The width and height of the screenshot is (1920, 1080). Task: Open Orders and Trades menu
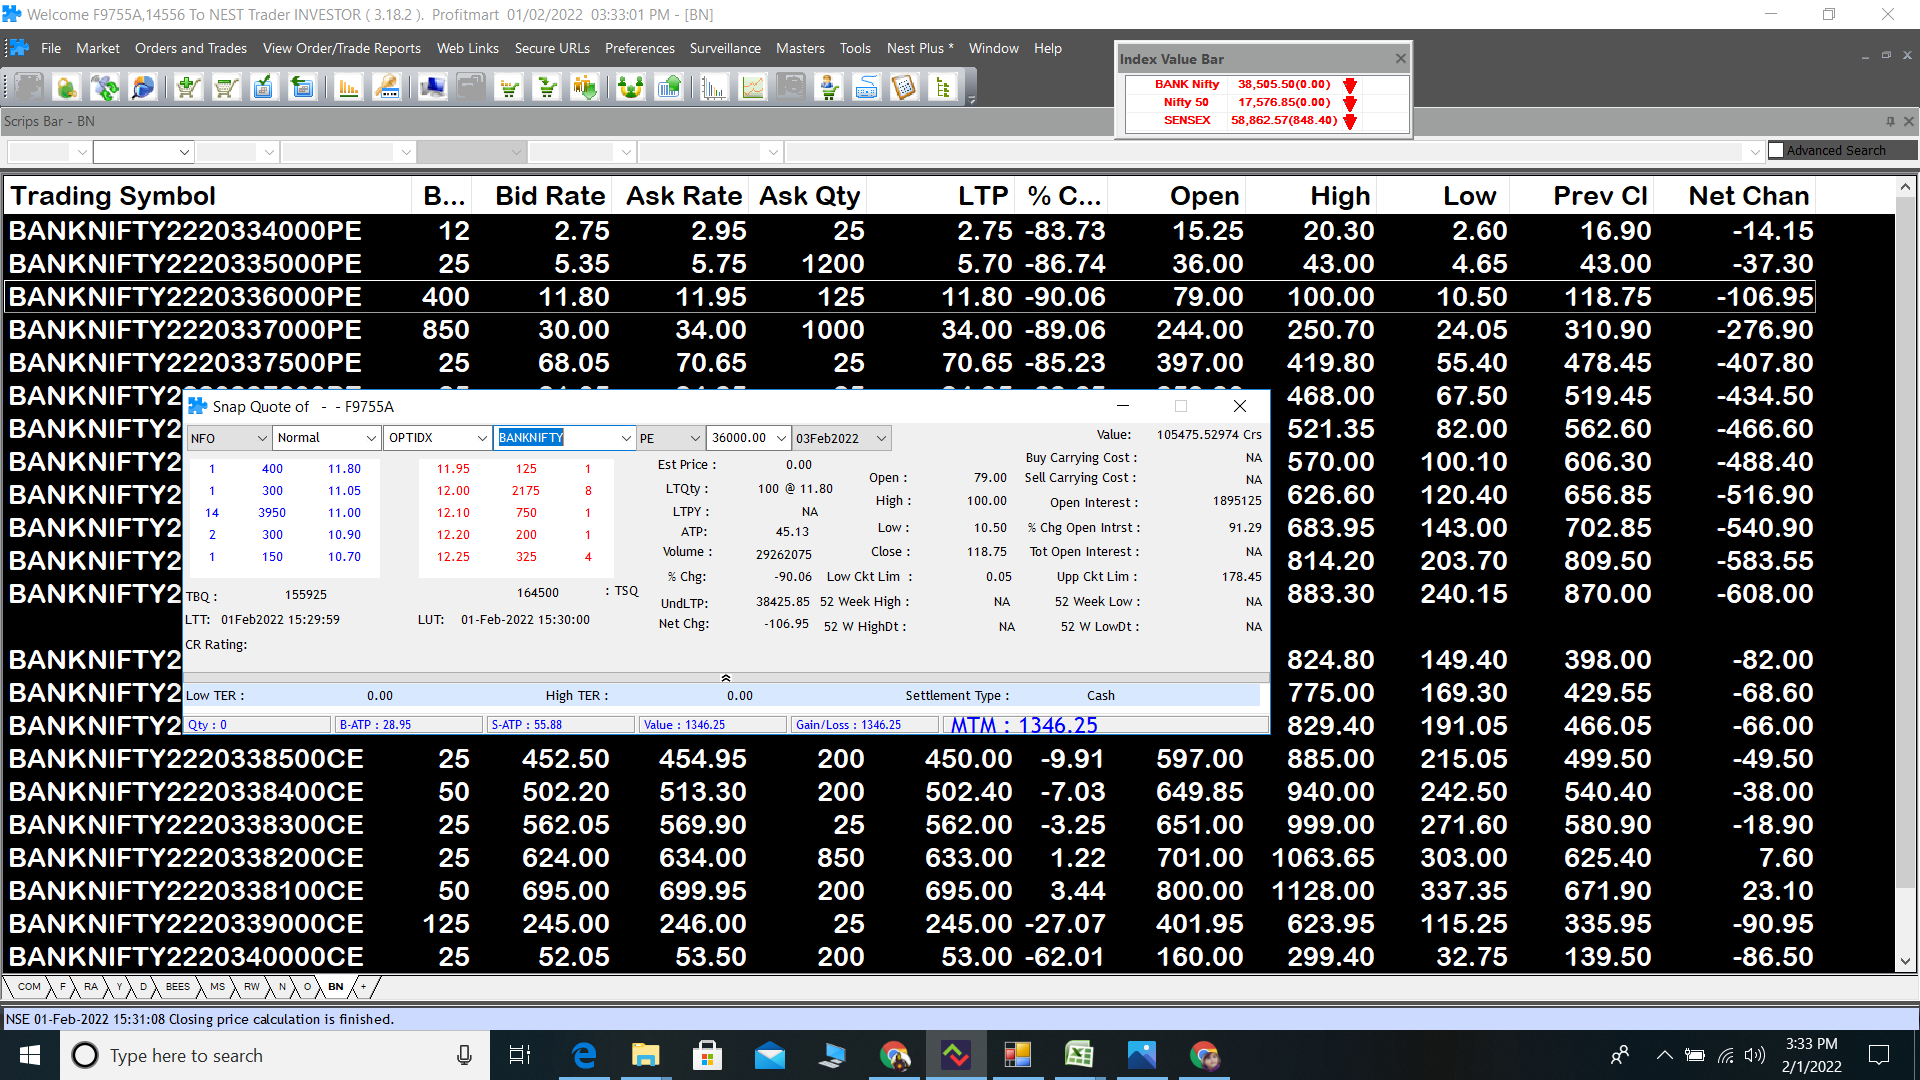point(191,48)
